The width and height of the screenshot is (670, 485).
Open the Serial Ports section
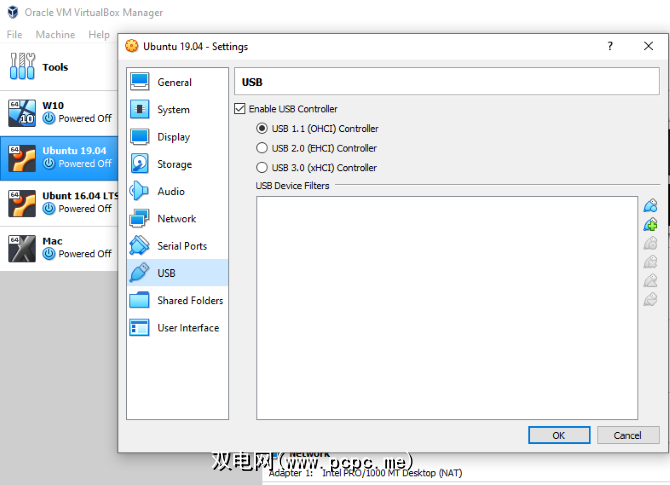point(177,246)
